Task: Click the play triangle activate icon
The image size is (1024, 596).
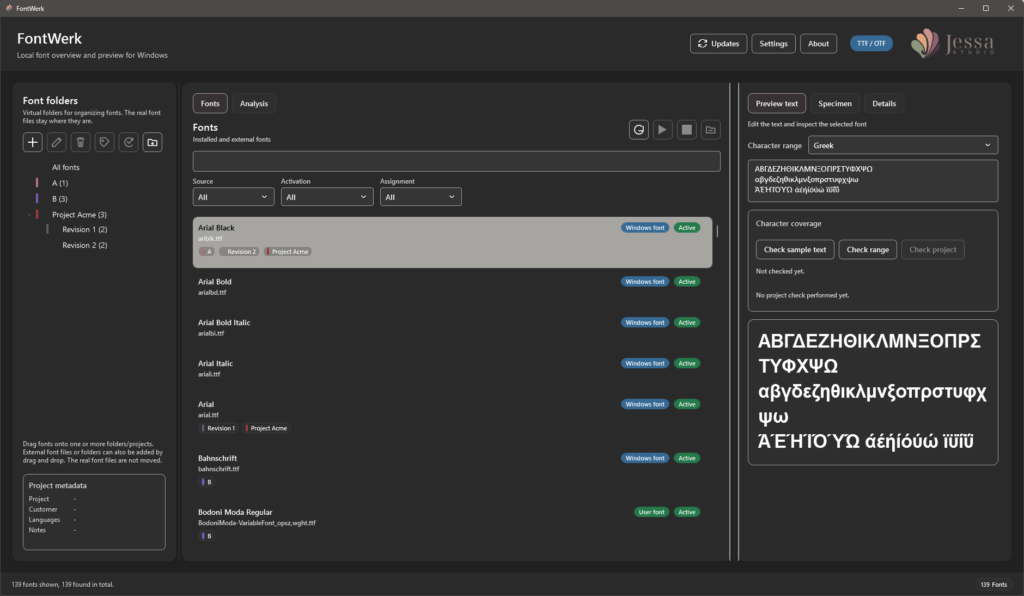Action: tap(662, 130)
